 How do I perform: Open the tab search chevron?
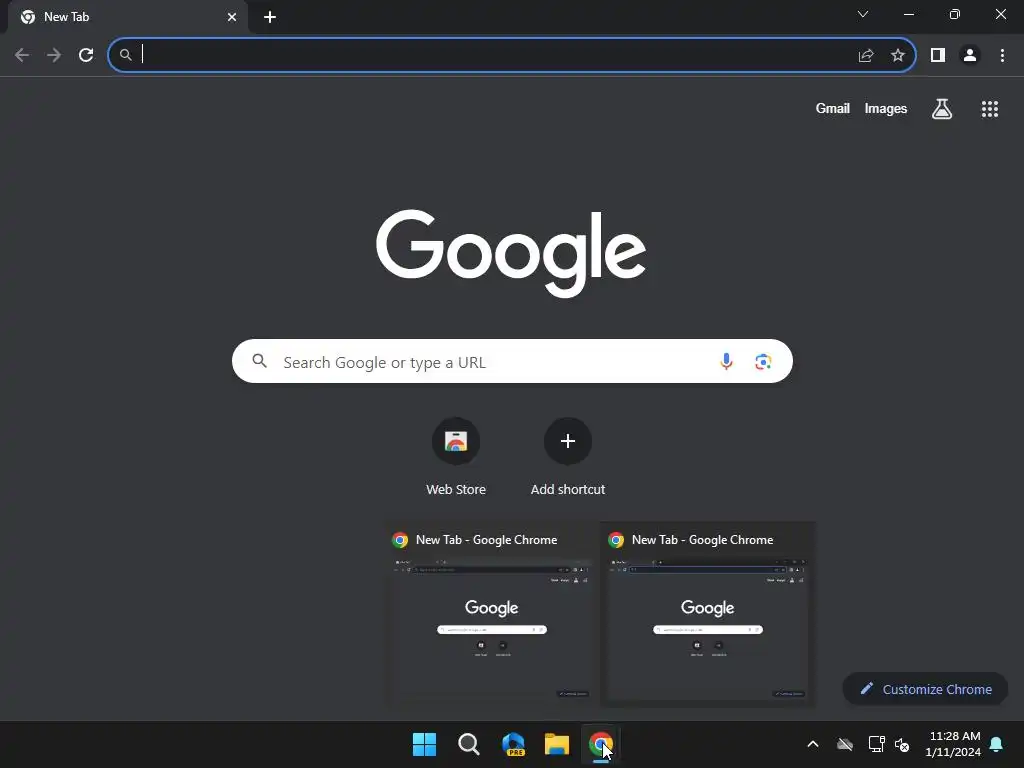coord(863,14)
